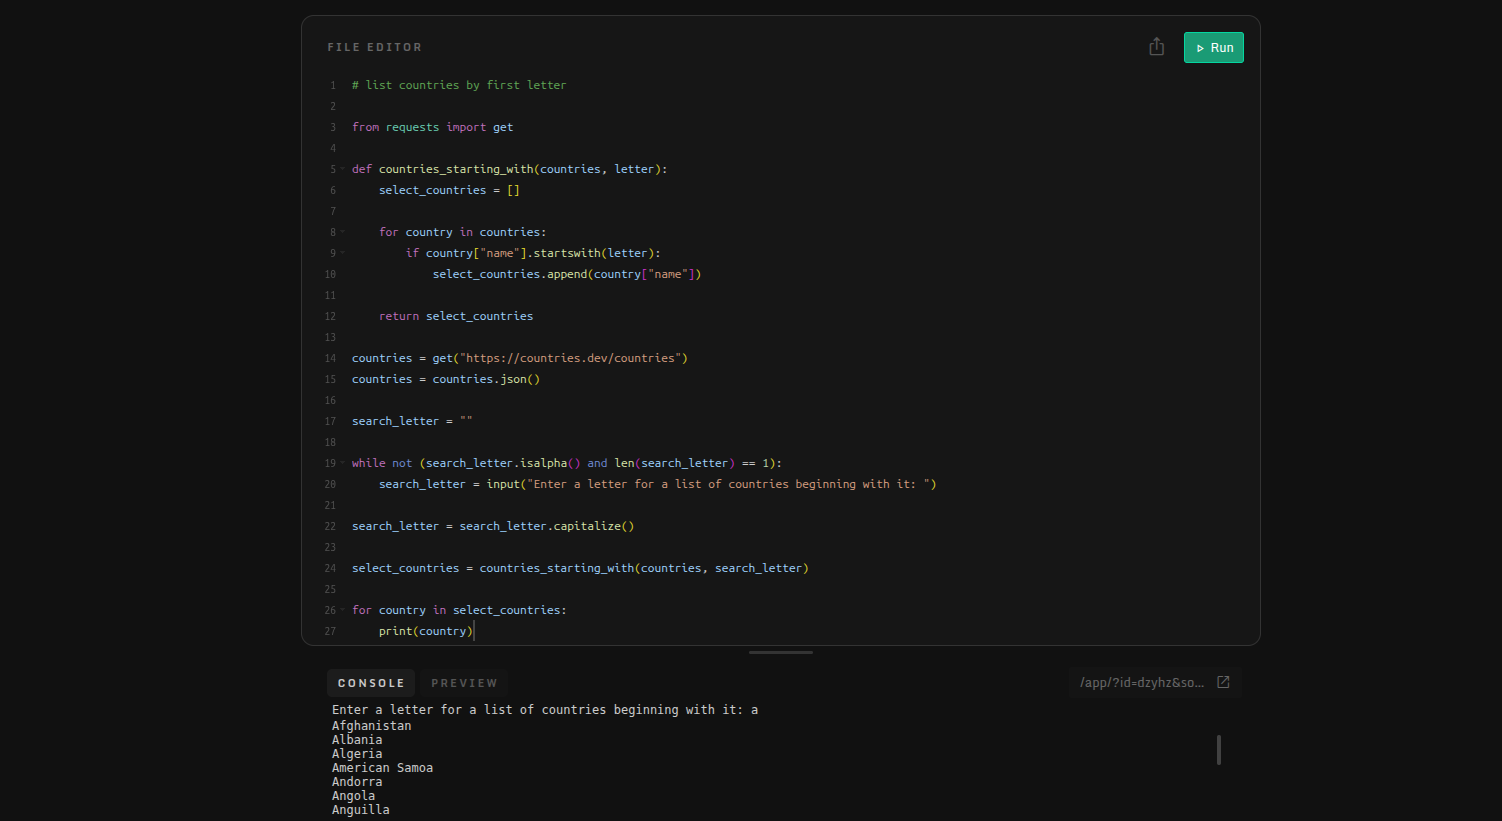
Task: Click 'Afghanistan' in console output
Action: point(372,726)
